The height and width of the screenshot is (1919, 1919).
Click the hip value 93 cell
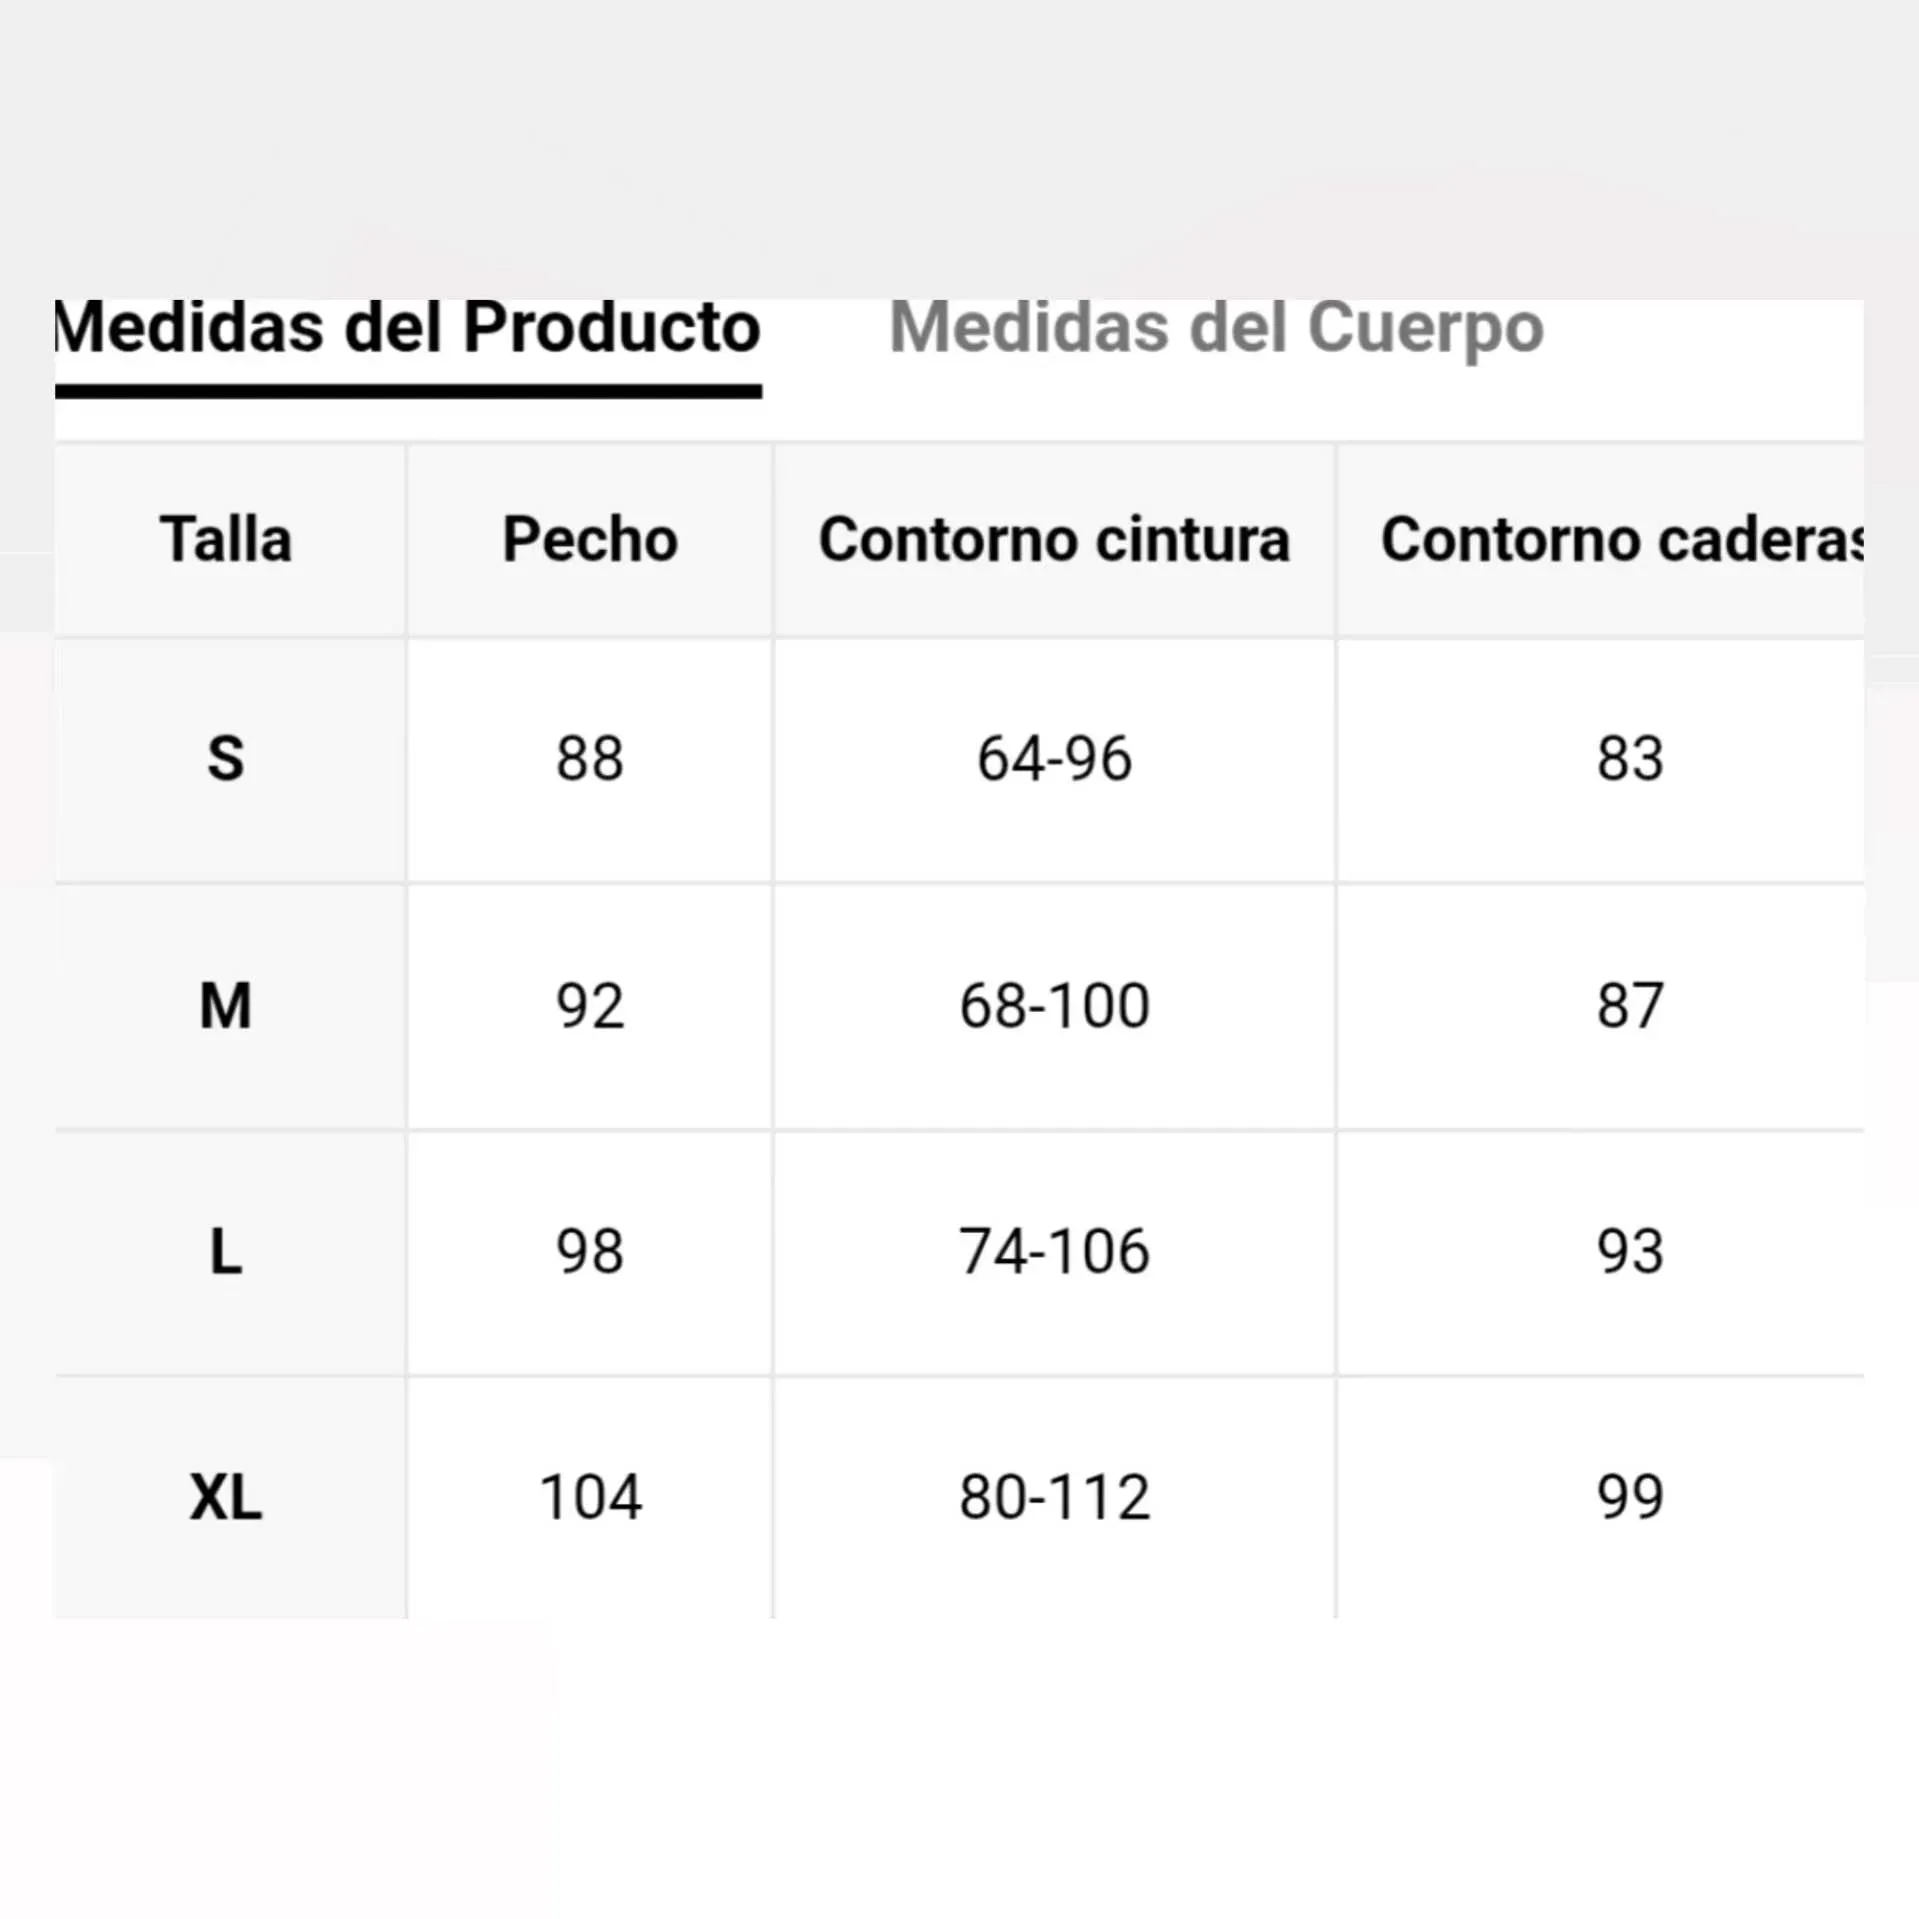[x=1630, y=1251]
